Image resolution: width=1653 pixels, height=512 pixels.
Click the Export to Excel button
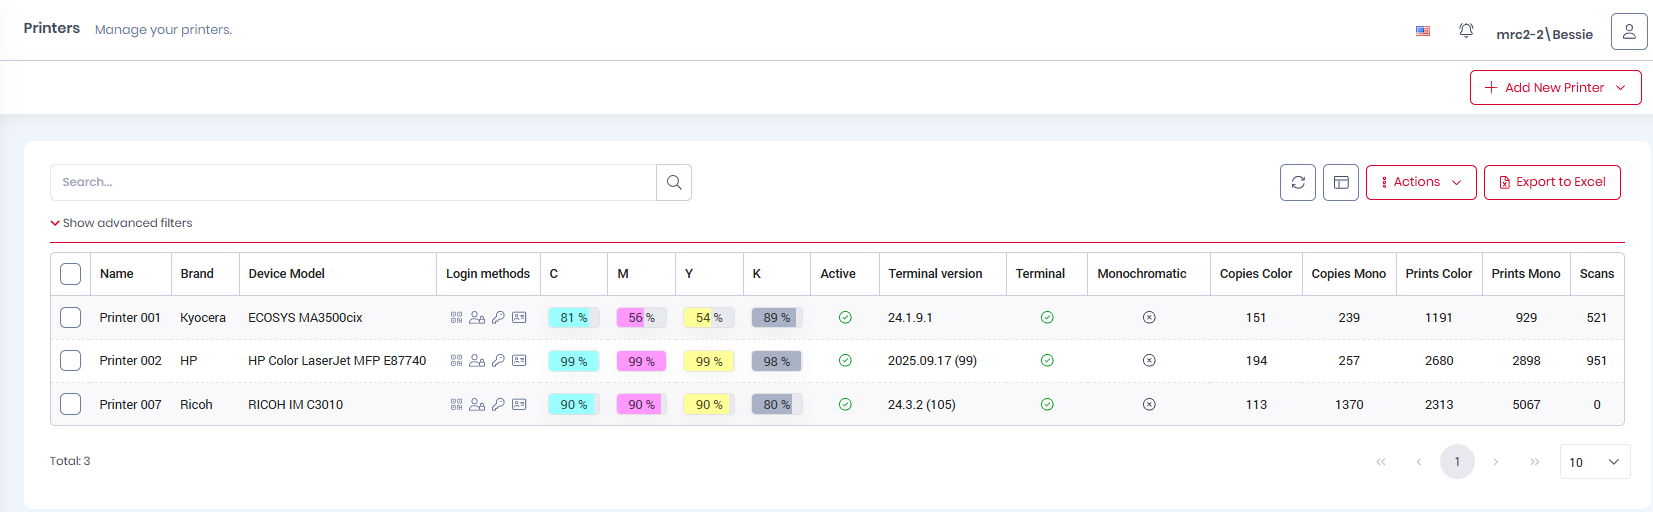point(1551,182)
